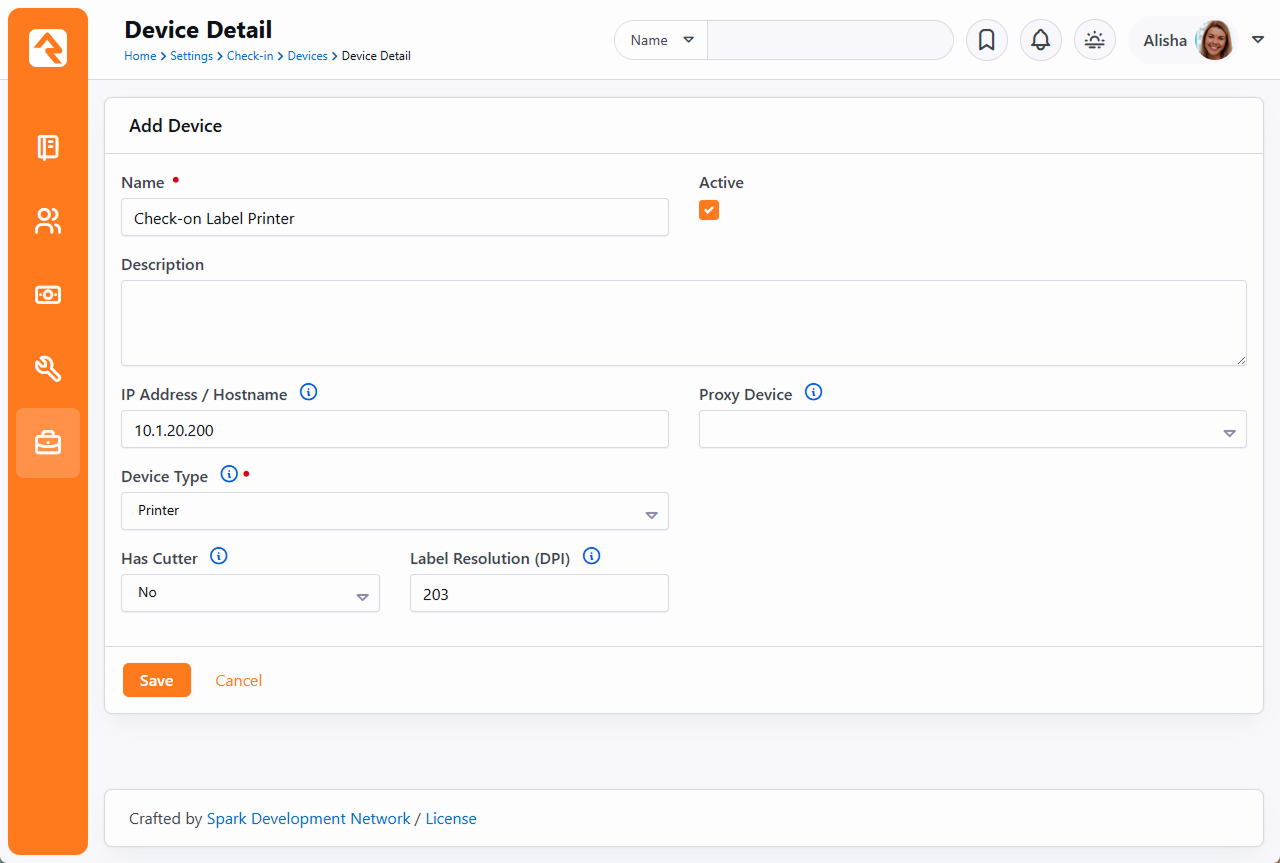Open the Intranet book icon in sidebar

pos(48,148)
